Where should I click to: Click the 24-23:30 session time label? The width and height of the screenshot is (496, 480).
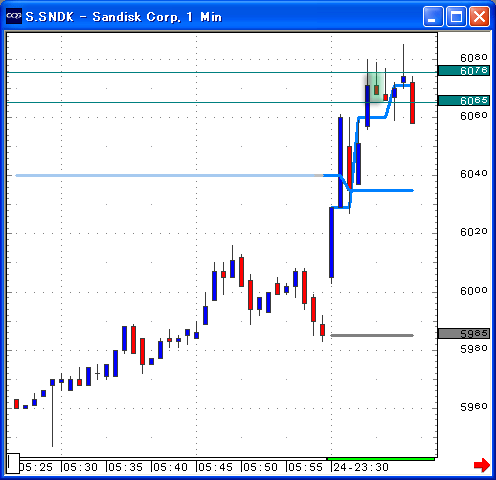click(x=361, y=467)
